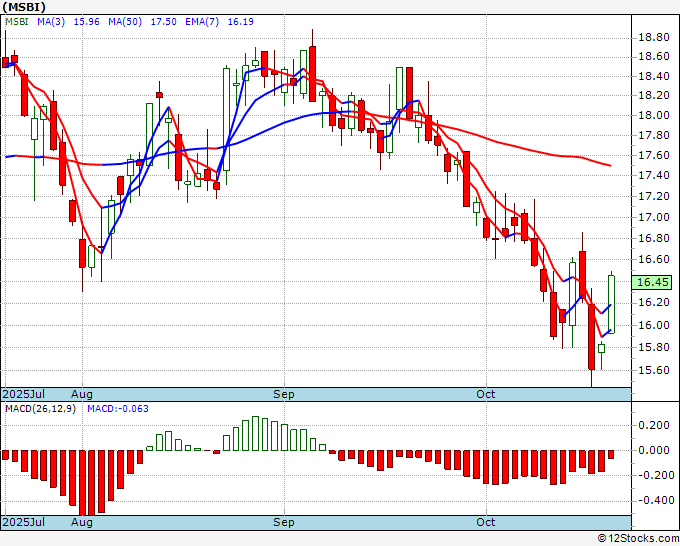Click the latest green candlestick near 16.45

click(611, 304)
